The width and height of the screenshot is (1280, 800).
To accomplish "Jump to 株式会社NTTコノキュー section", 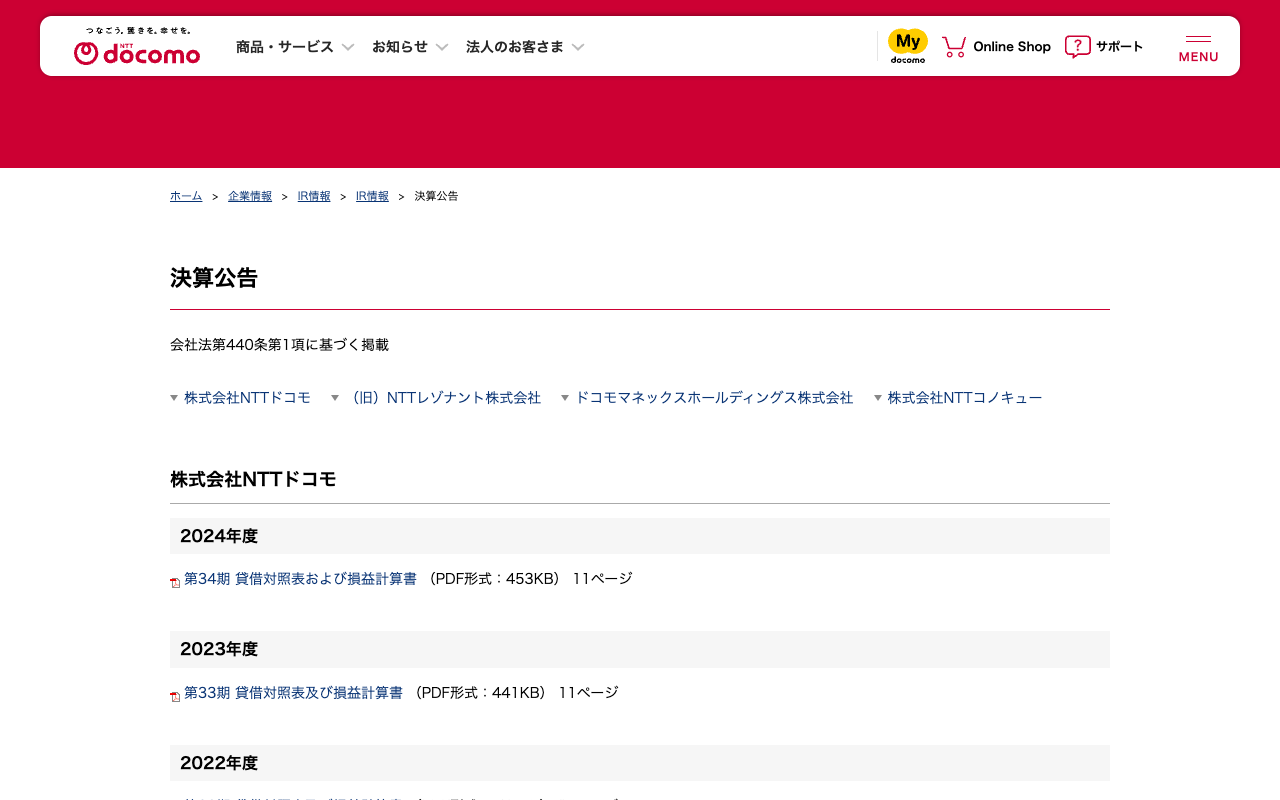I will (x=965, y=398).
